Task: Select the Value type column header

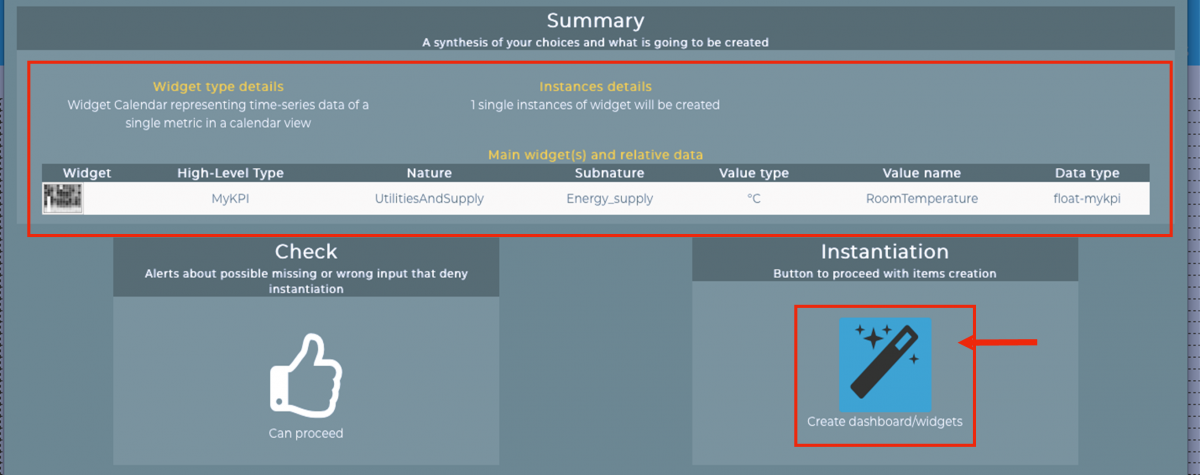Action: (753, 173)
